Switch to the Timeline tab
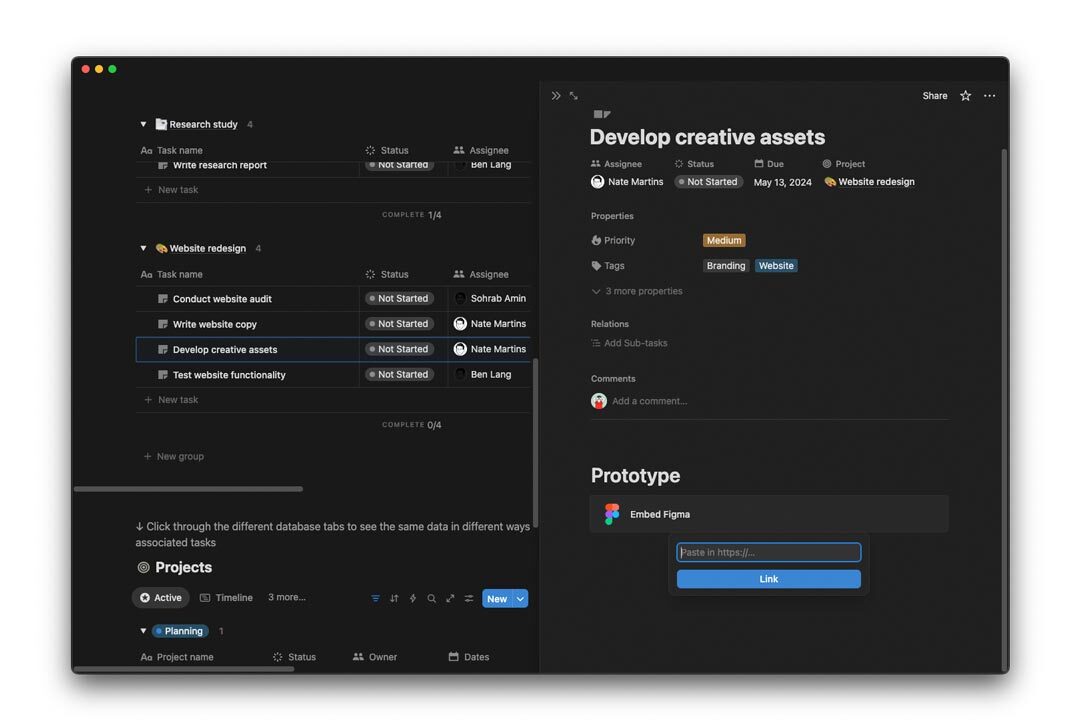The height and width of the screenshot is (720, 1080). click(226, 598)
